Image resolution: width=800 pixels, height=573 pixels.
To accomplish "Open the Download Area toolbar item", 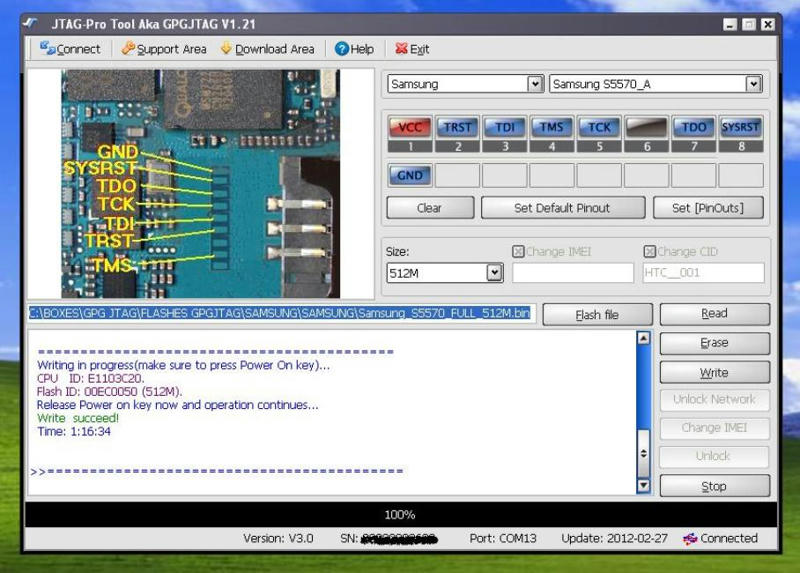I will [x=267, y=48].
